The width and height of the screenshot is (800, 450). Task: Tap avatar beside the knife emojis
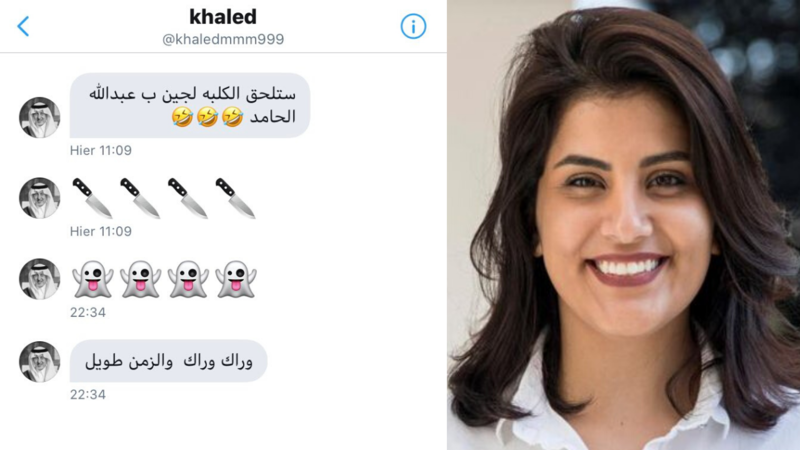[x=40, y=198]
